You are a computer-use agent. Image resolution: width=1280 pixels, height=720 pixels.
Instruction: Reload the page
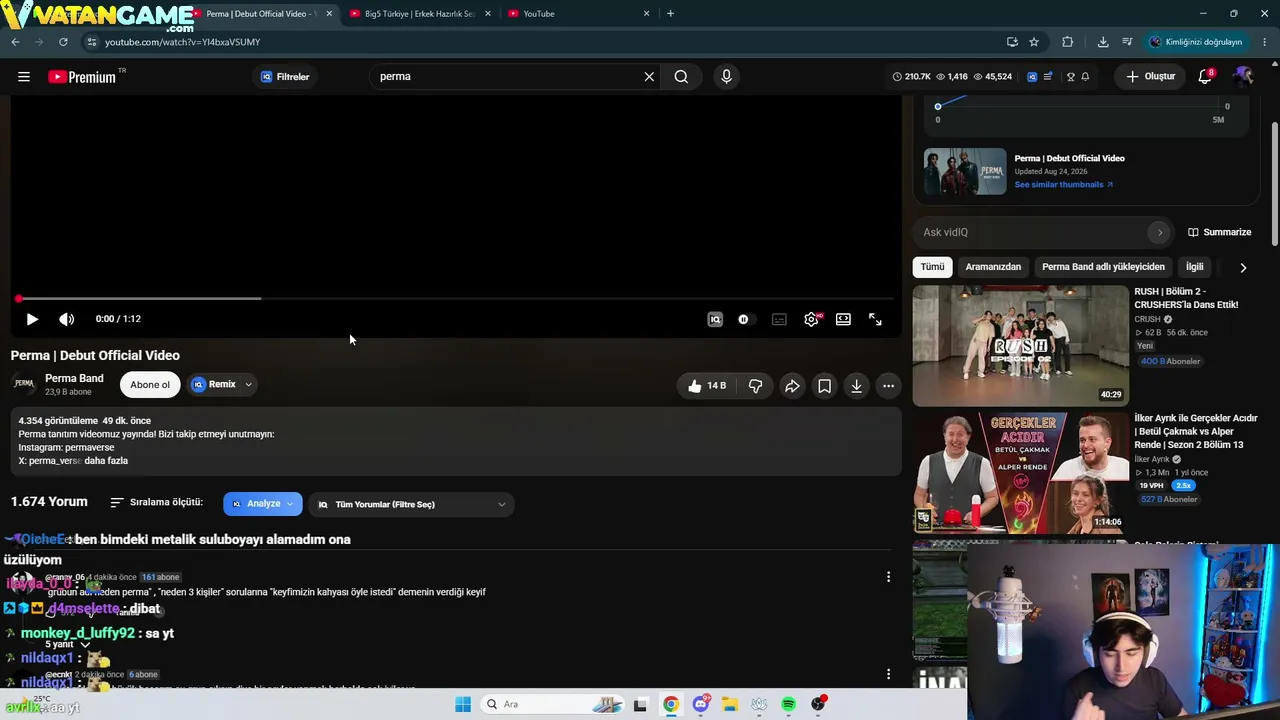coord(63,42)
